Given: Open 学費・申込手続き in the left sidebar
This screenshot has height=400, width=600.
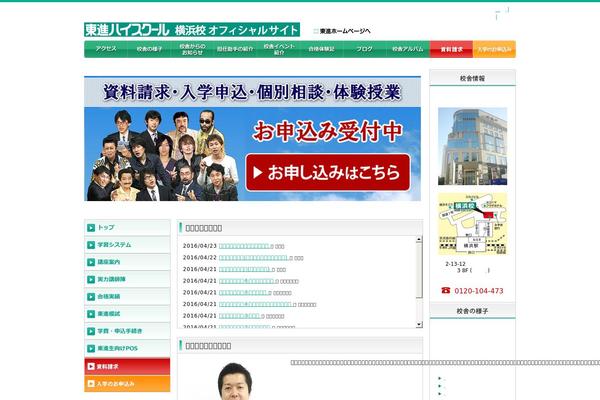Looking at the screenshot, I should tap(127, 331).
